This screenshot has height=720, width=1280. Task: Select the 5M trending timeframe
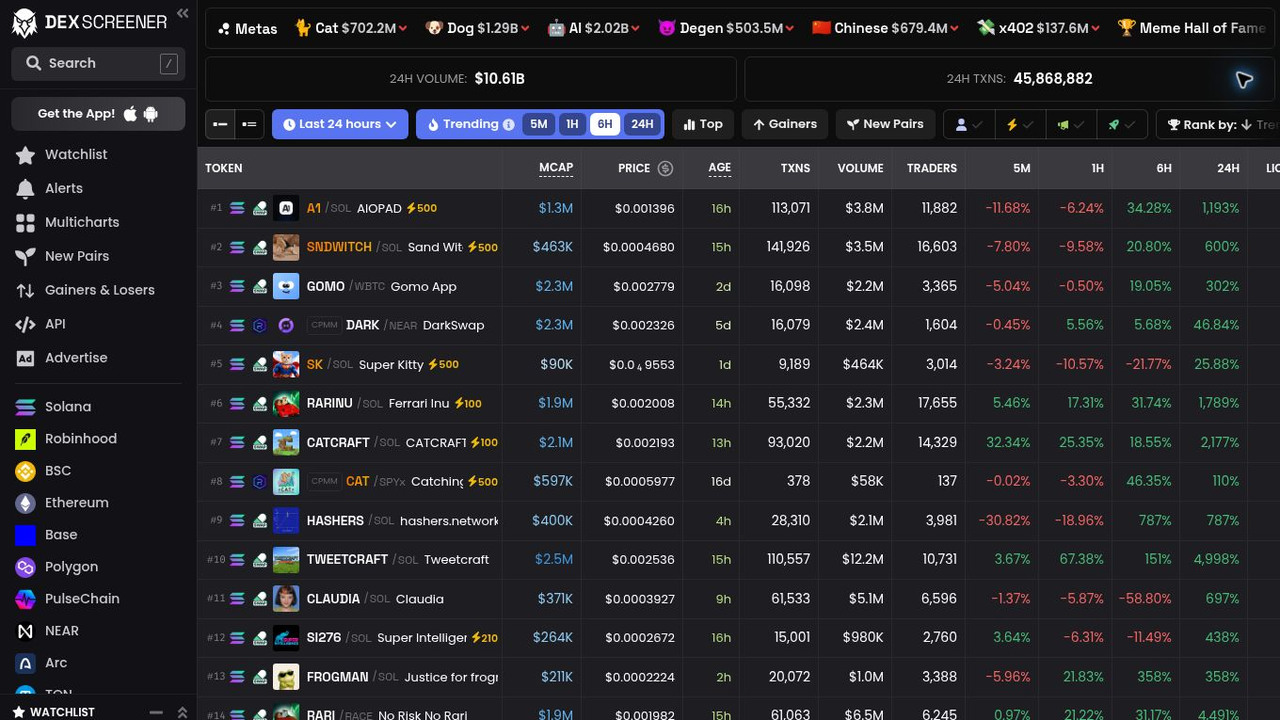click(x=539, y=124)
